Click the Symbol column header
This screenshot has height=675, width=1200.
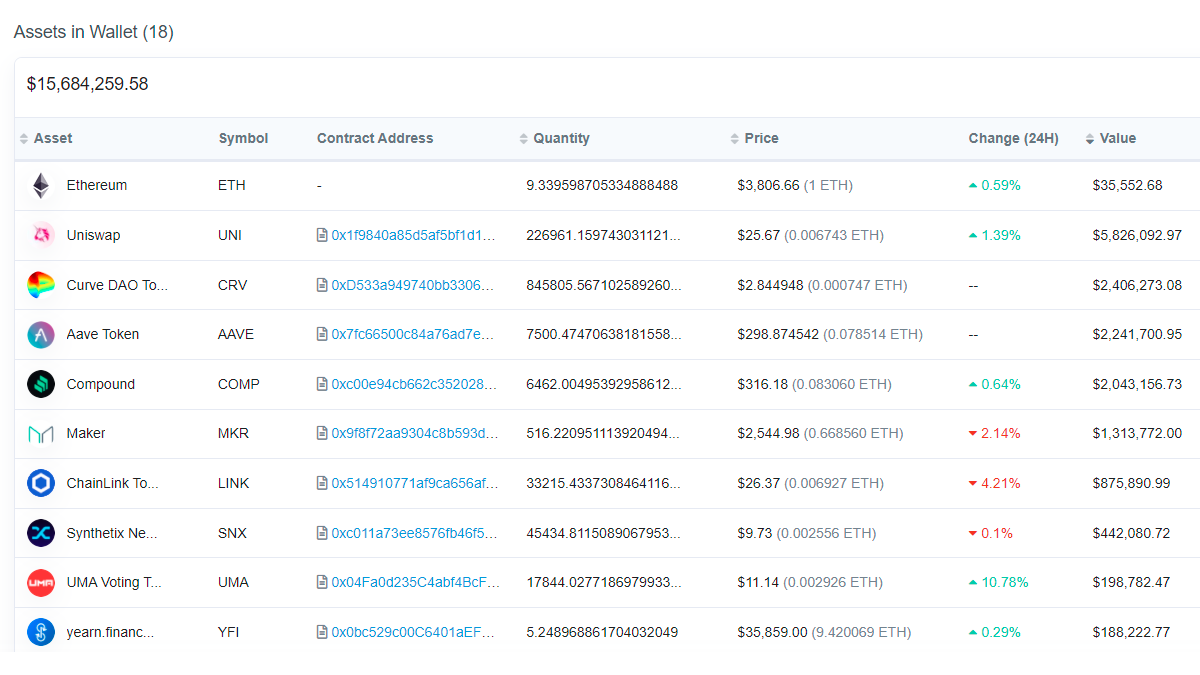click(x=243, y=138)
